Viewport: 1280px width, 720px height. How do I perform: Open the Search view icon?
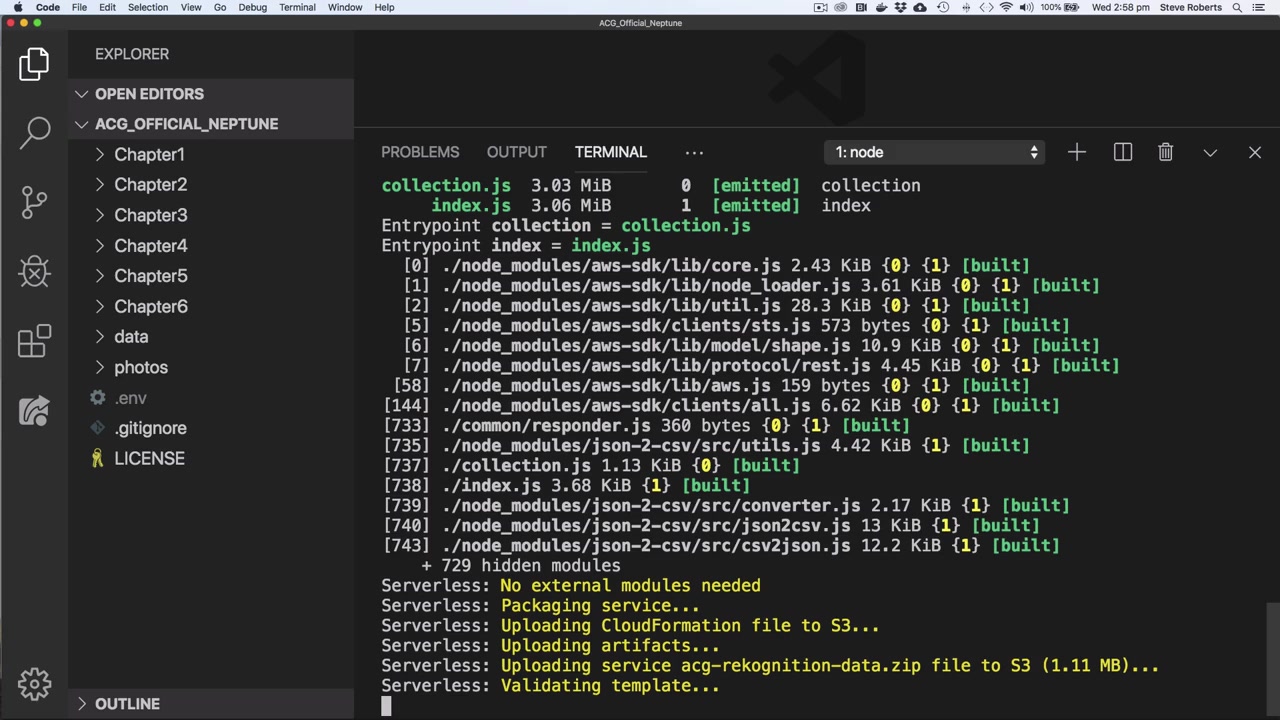click(34, 131)
